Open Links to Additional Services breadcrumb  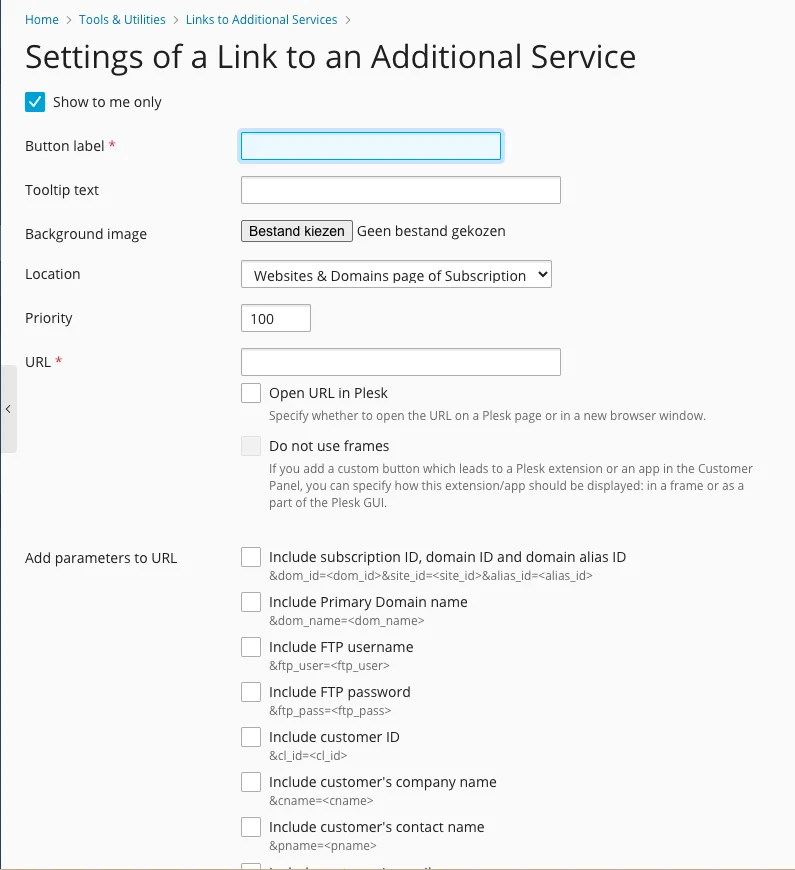click(x=261, y=19)
